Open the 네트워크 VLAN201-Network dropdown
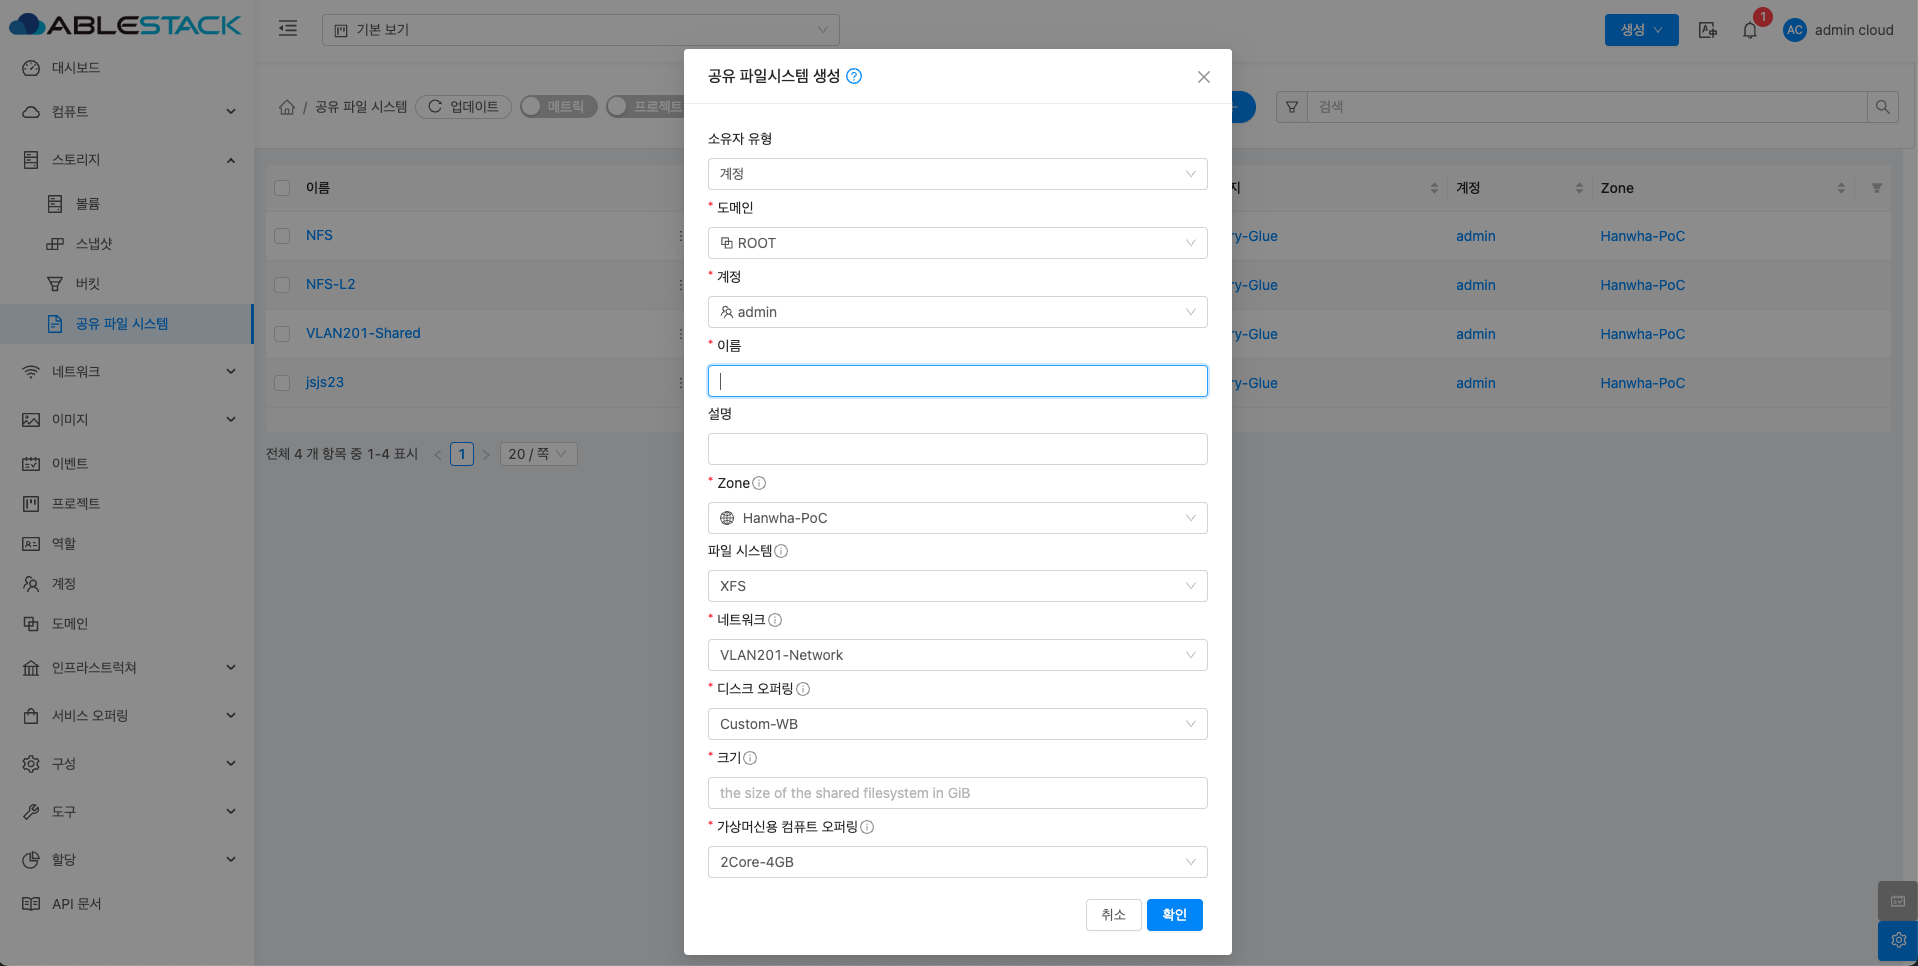 pos(957,655)
